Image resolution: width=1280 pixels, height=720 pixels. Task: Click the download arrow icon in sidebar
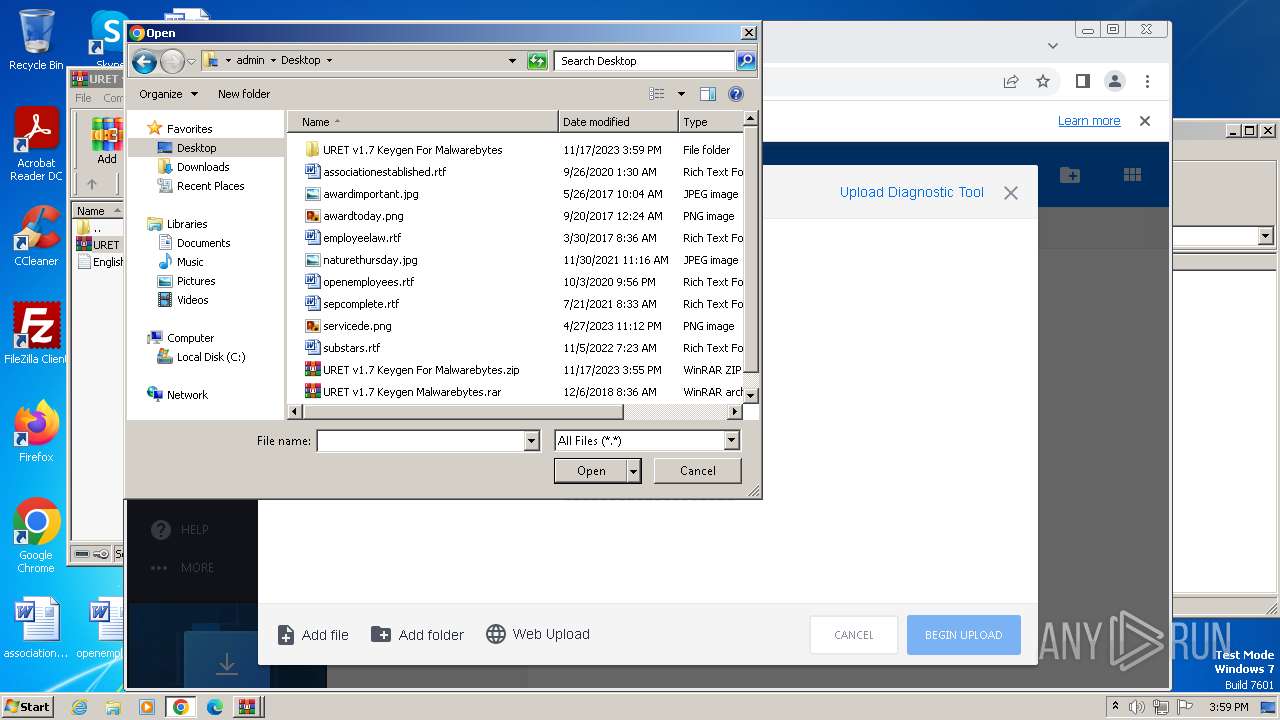[x=227, y=663]
